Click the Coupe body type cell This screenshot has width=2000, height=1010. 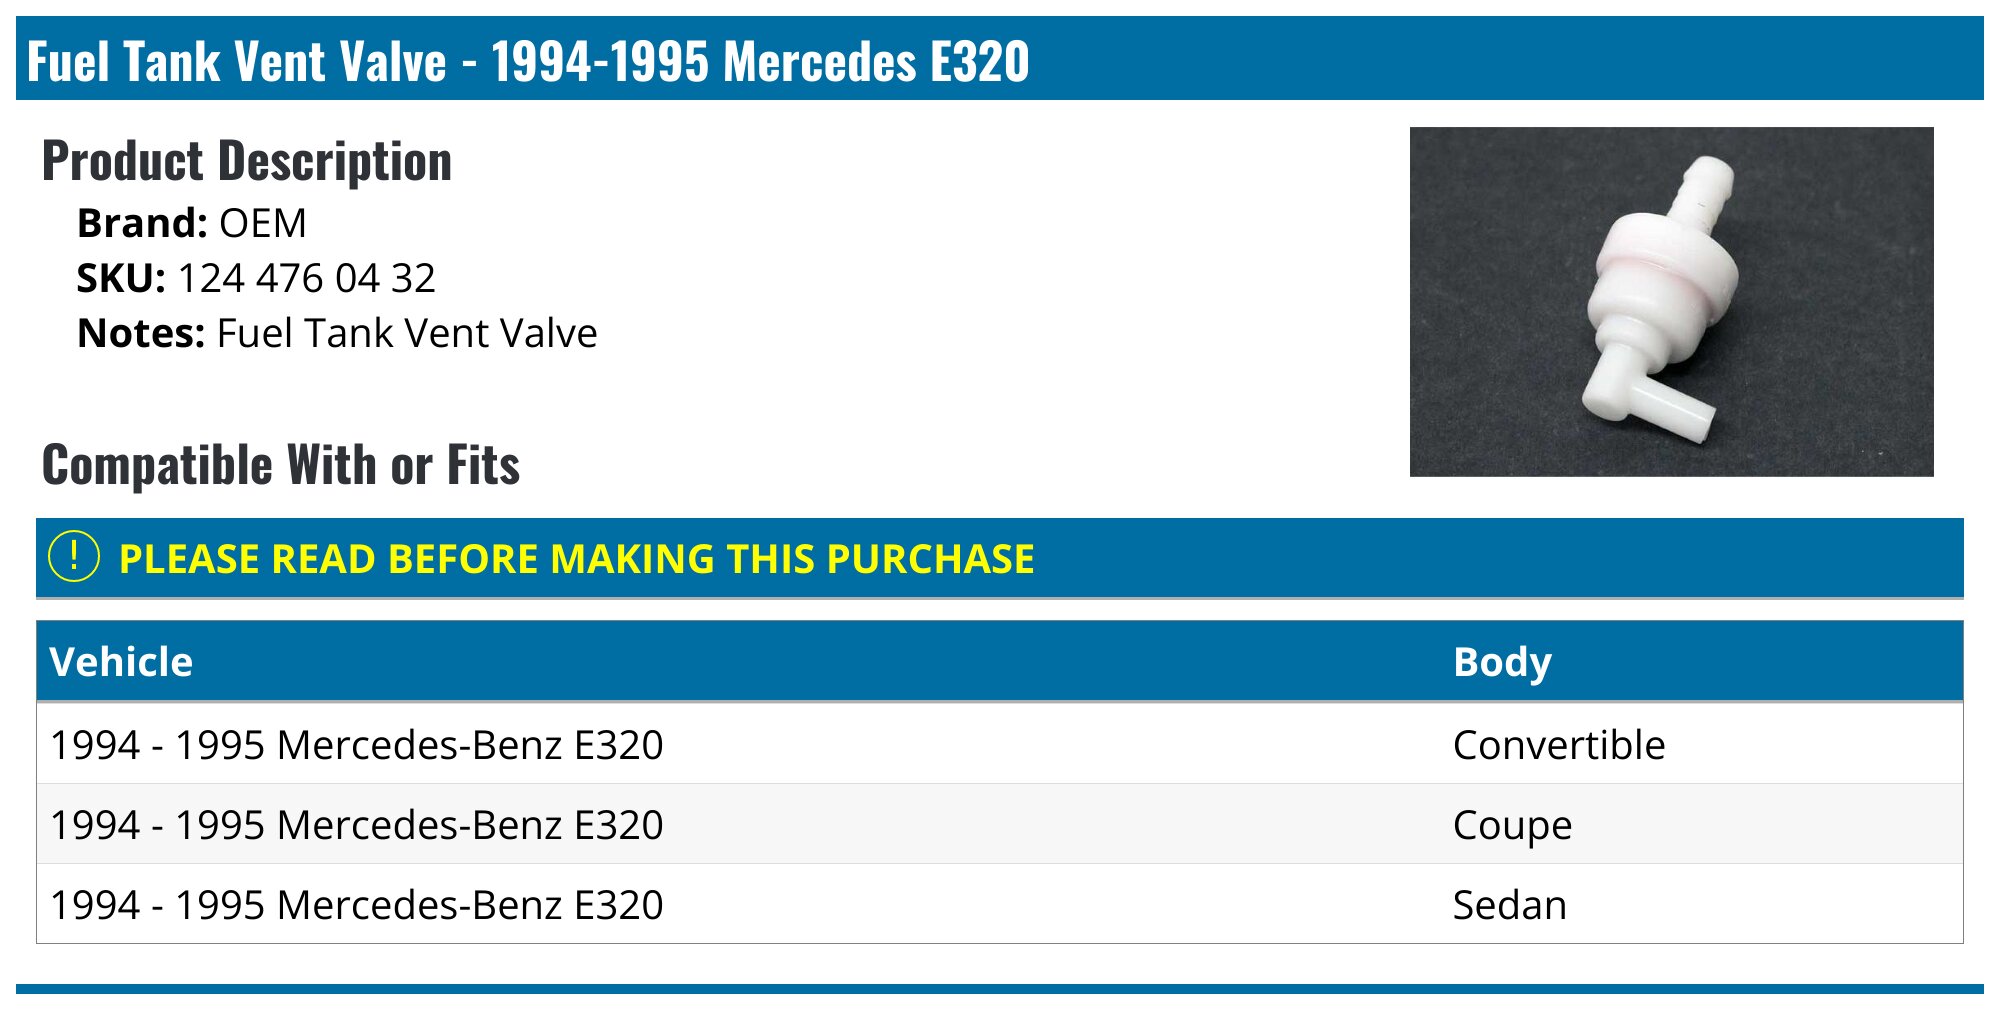(x=1512, y=826)
